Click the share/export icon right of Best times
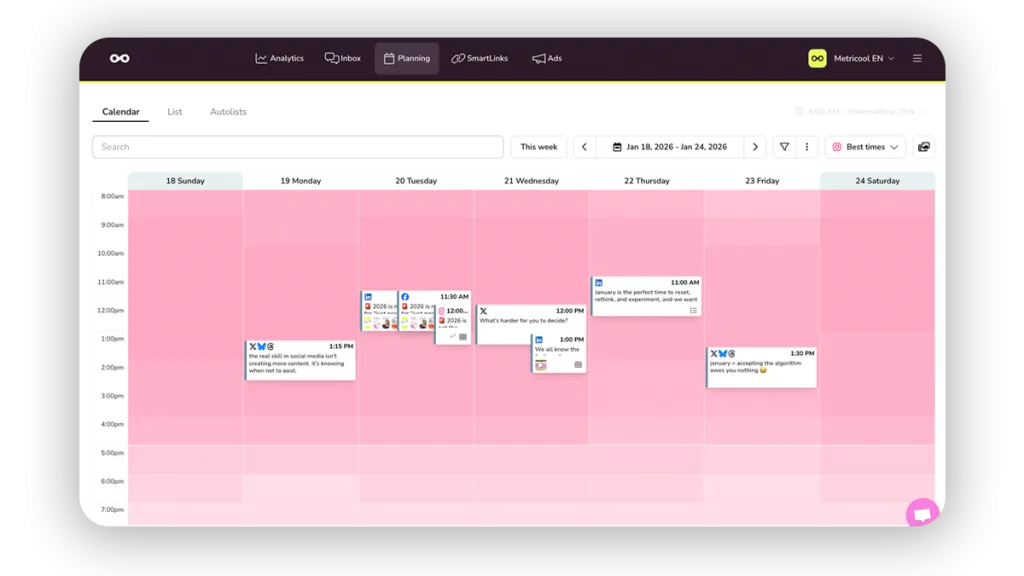This screenshot has height=576, width=1024. pyautogui.click(x=923, y=146)
